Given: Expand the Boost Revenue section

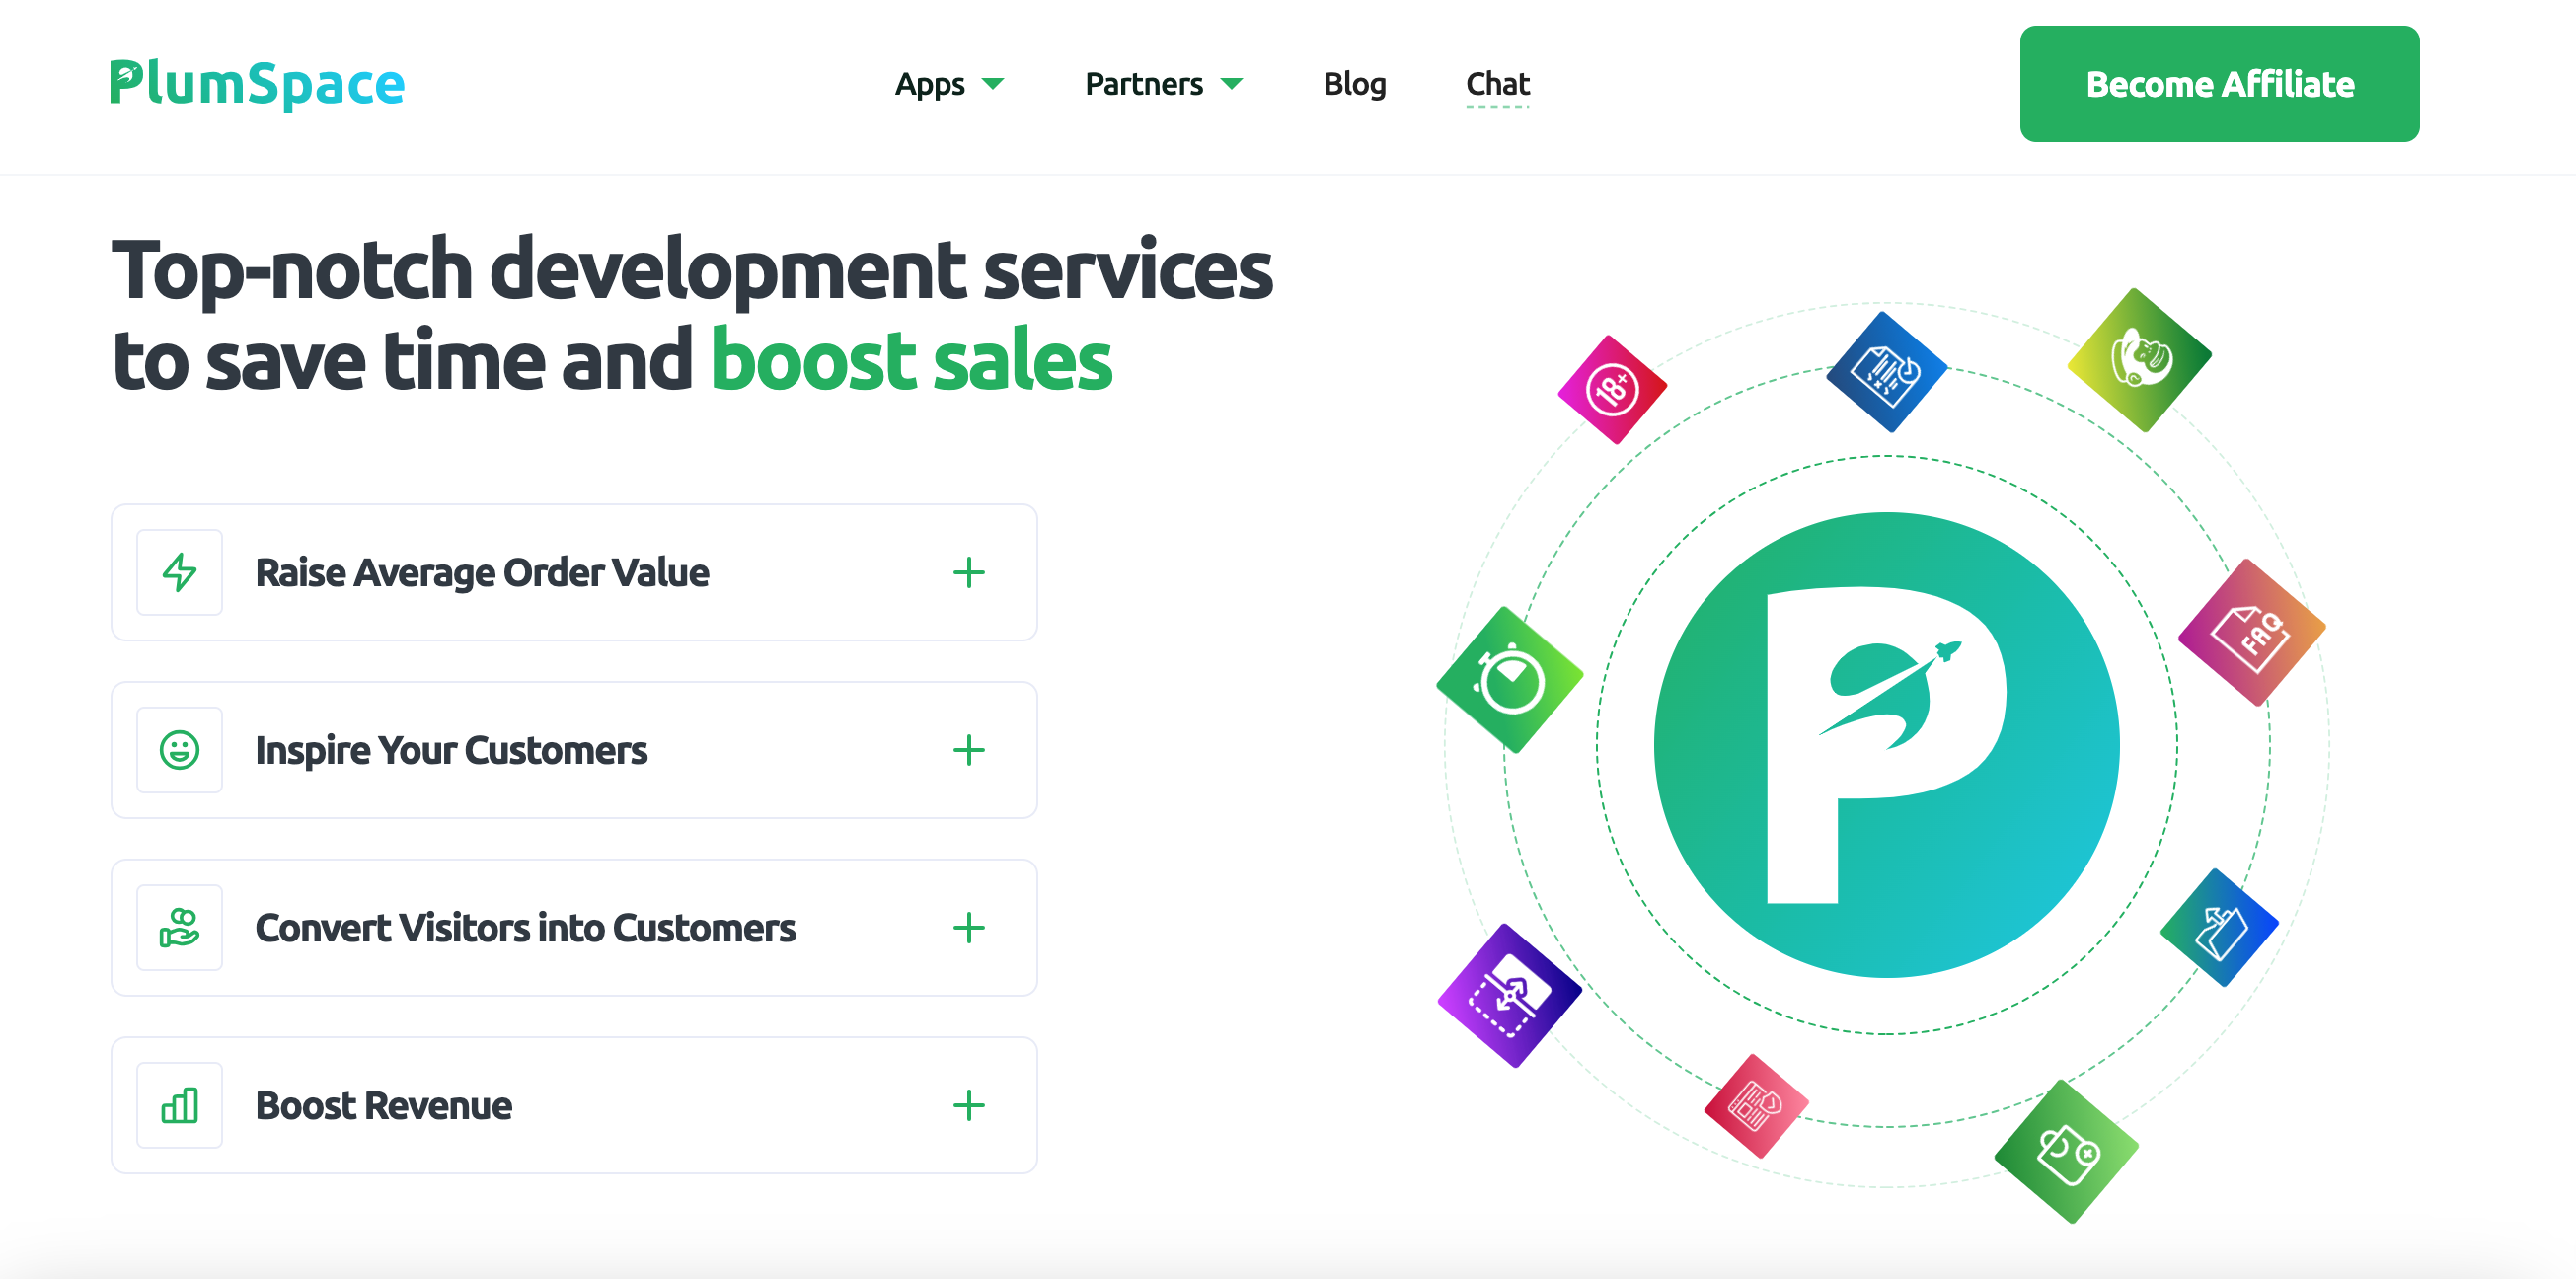Looking at the screenshot, I should coord(968,1105).
